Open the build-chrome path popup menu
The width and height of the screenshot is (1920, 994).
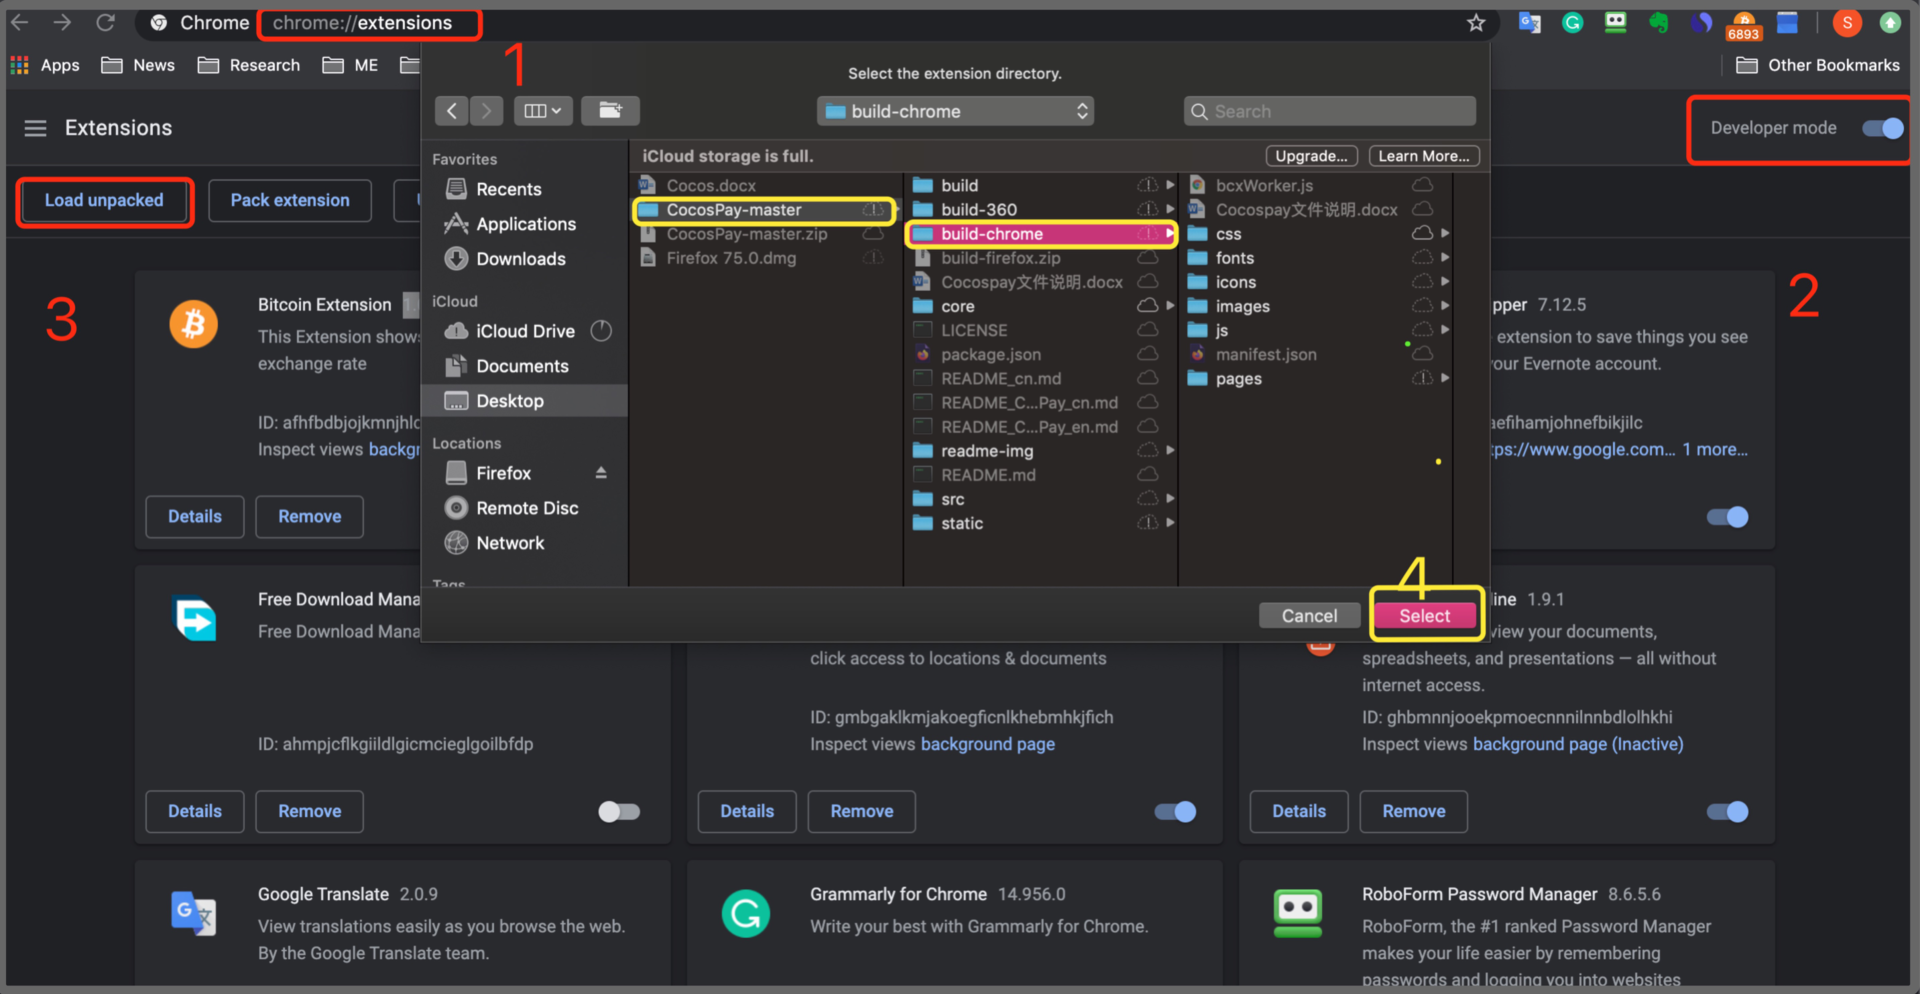click(x=955, y=111)
